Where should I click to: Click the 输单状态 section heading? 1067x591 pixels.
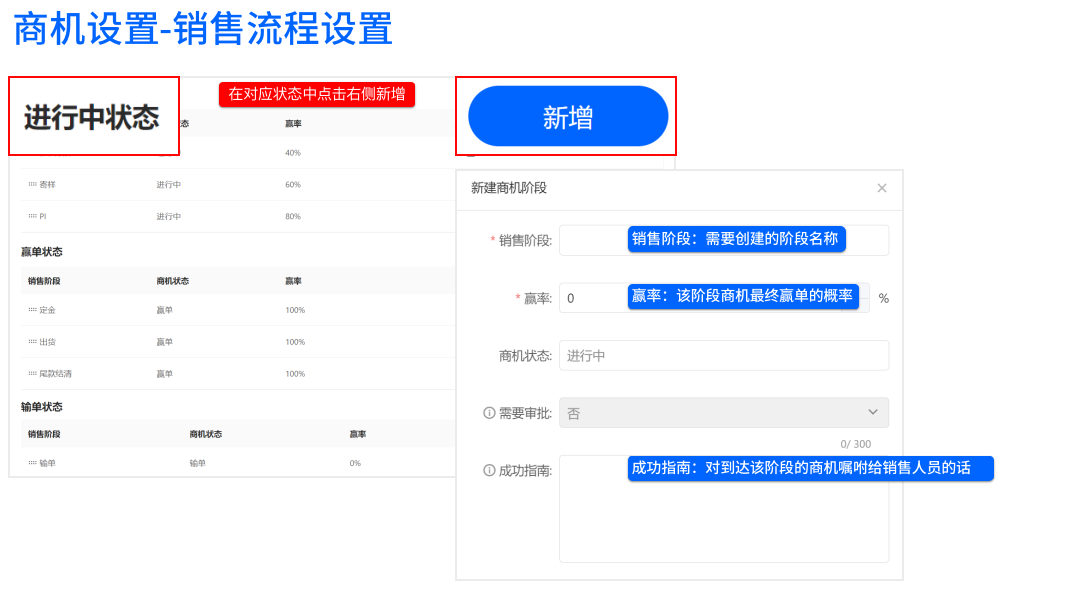pyautogui.click(x=42, y=407)
